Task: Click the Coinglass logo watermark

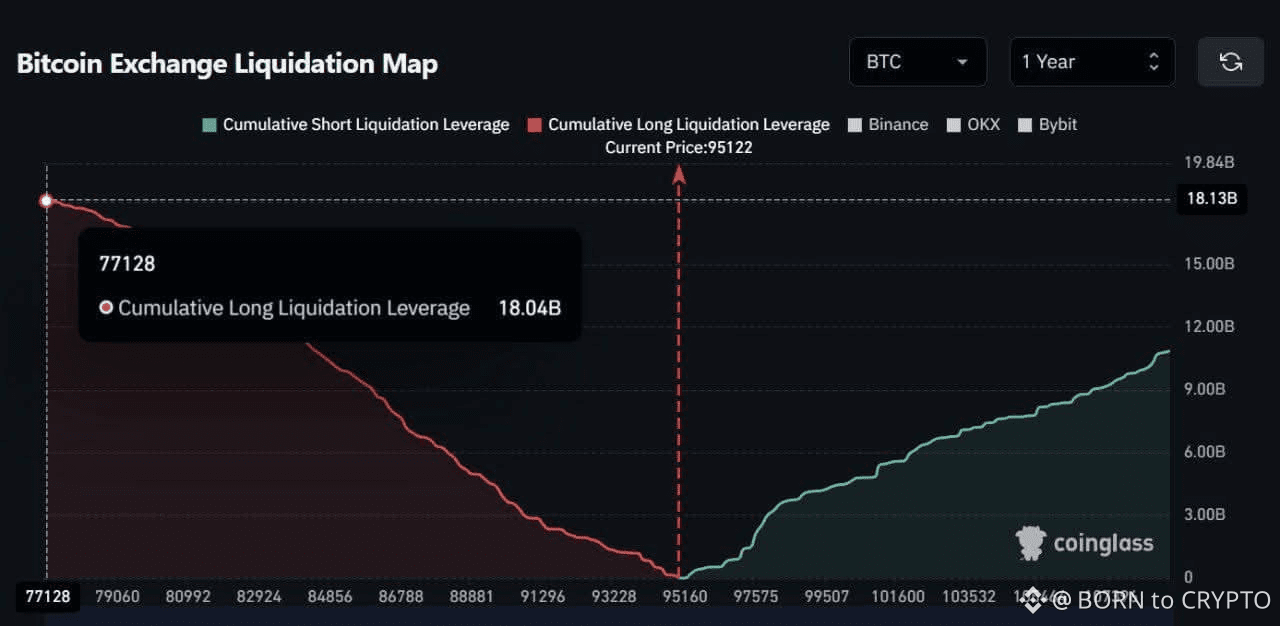Action: coord(1086,543)
